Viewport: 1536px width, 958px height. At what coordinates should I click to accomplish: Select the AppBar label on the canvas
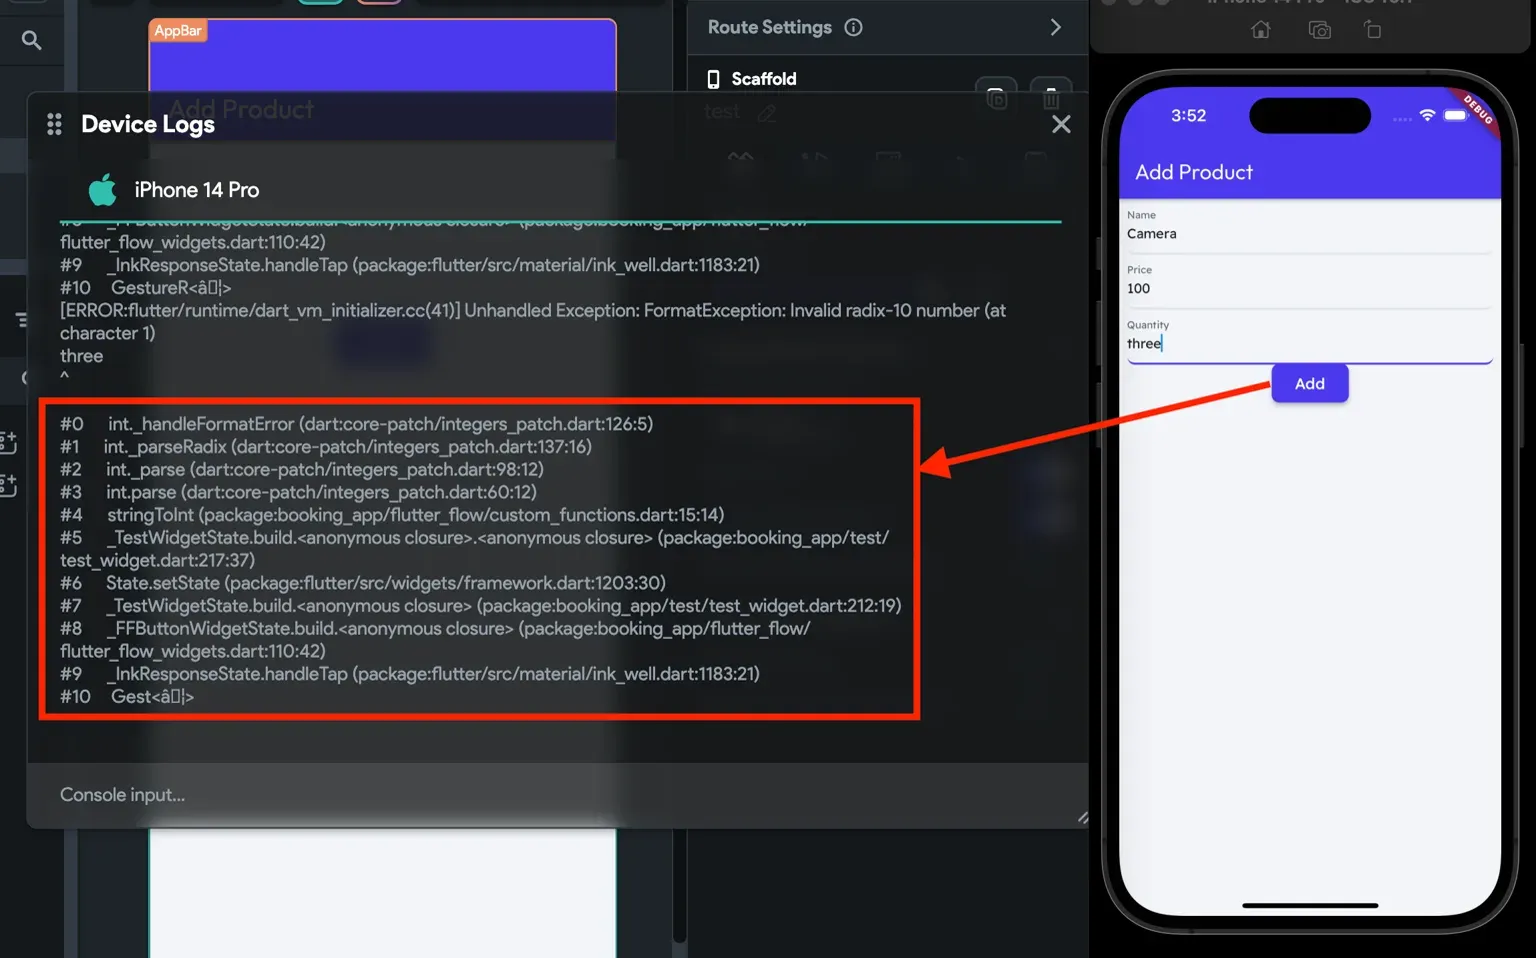pyautogui.click(x=178, y=31)
